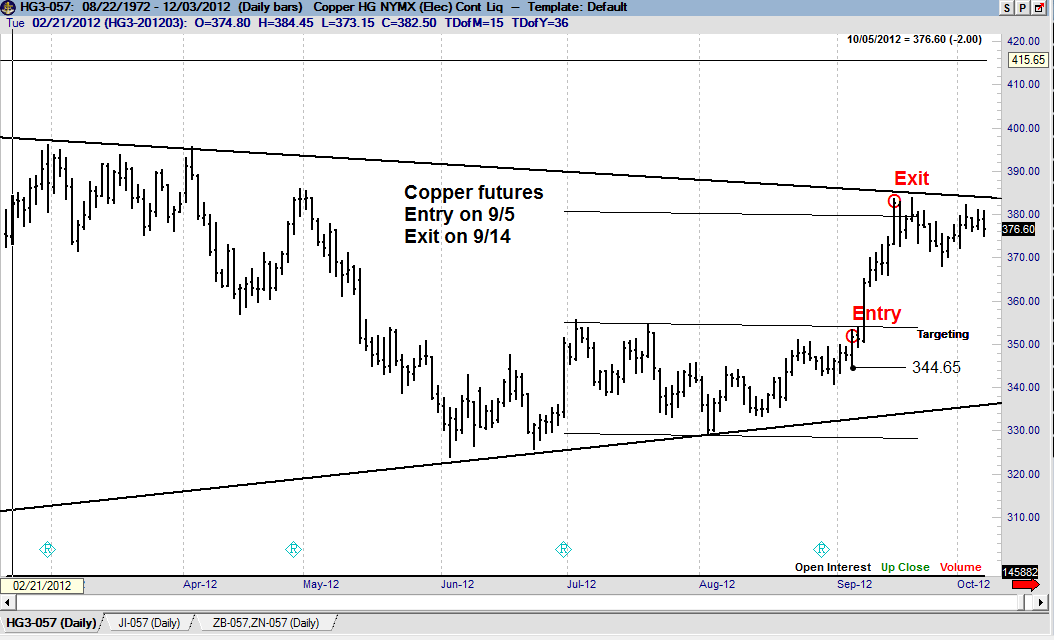Click the Up Close legend label
This screenshot has height=640, width=1054.
(905, 567)
